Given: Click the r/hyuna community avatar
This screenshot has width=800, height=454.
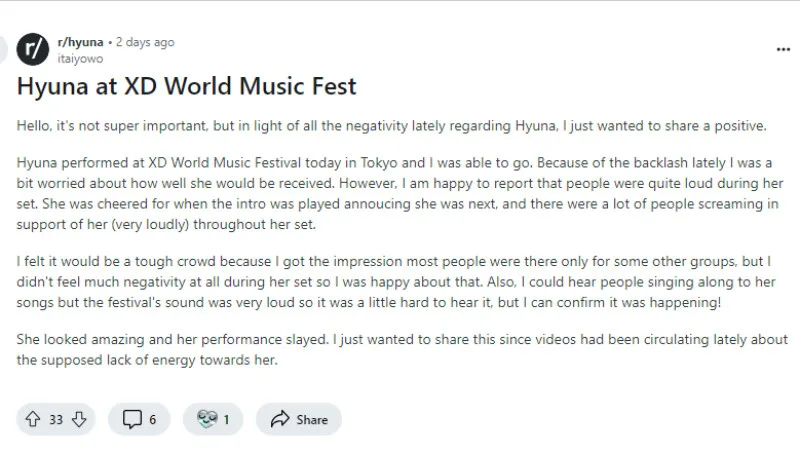Looking at the screenshot, I should 33,49.
